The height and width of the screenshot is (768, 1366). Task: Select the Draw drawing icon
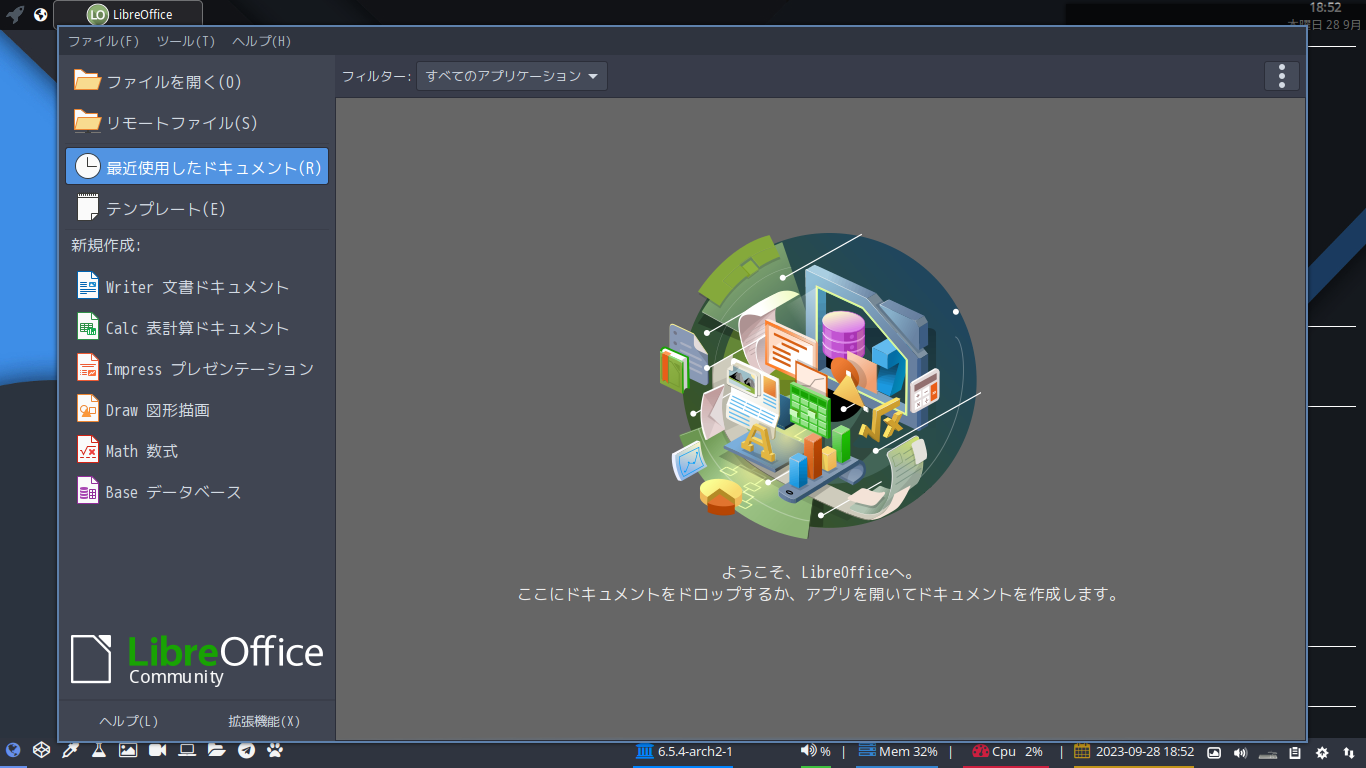pyautogui.click(x=88, y=409)
